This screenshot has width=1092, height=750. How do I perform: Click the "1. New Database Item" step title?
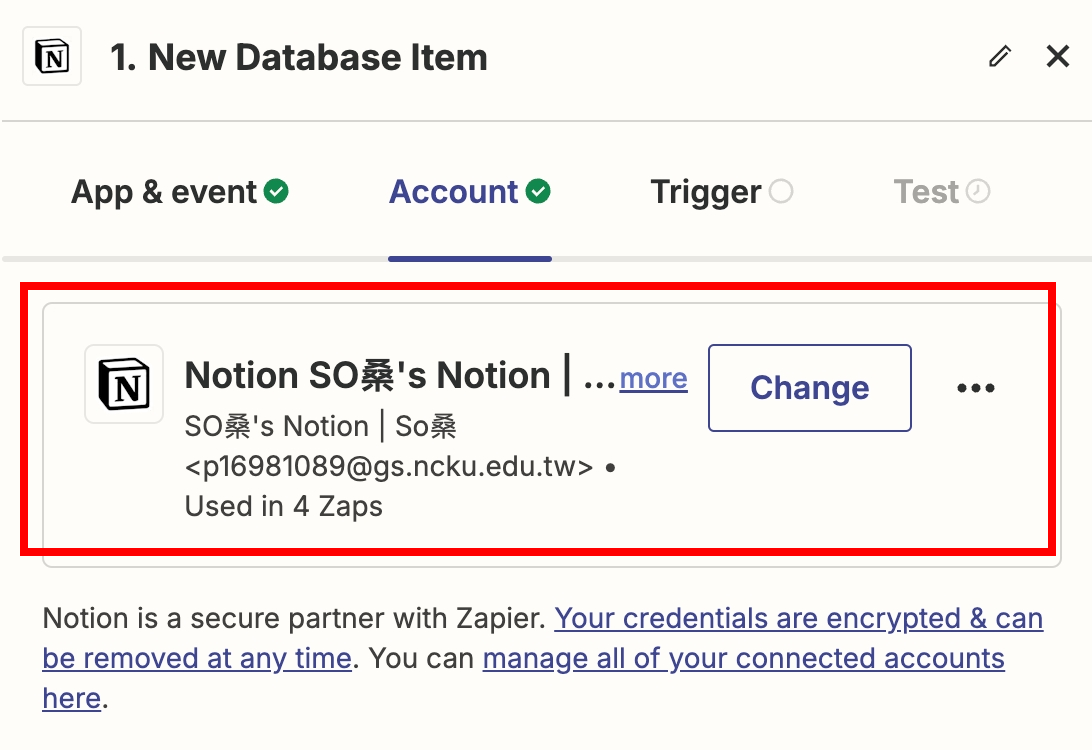coord(299,58)
